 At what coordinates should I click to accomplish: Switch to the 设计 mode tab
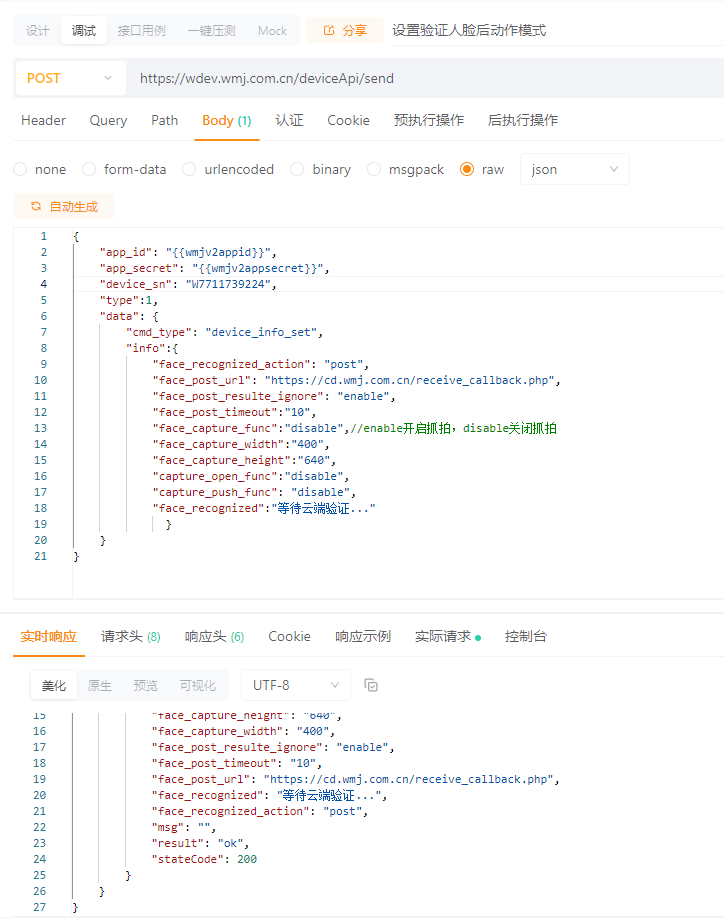coord(37,31)
